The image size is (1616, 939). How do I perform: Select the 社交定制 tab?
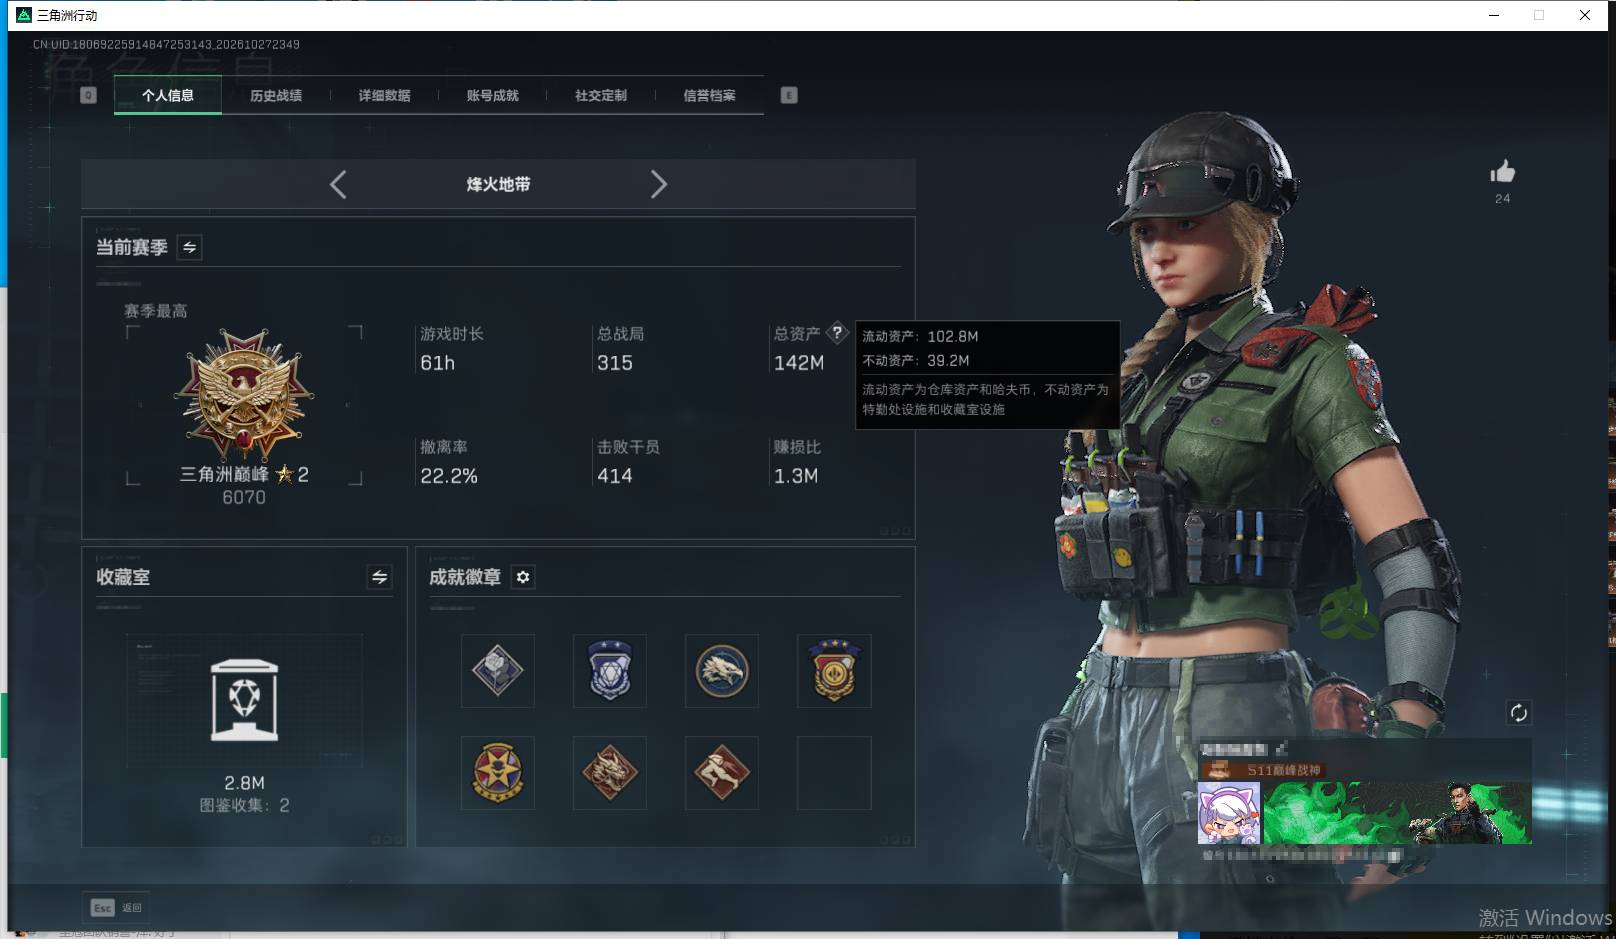pyautogui.click(x=601, y=96)
